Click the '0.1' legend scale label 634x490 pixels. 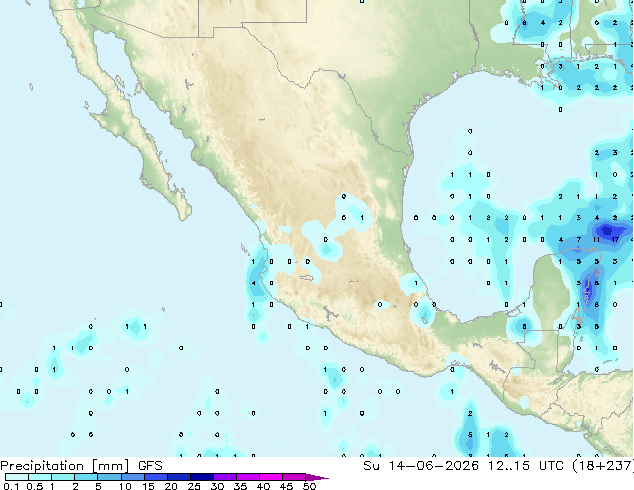(x=11, y=486)
